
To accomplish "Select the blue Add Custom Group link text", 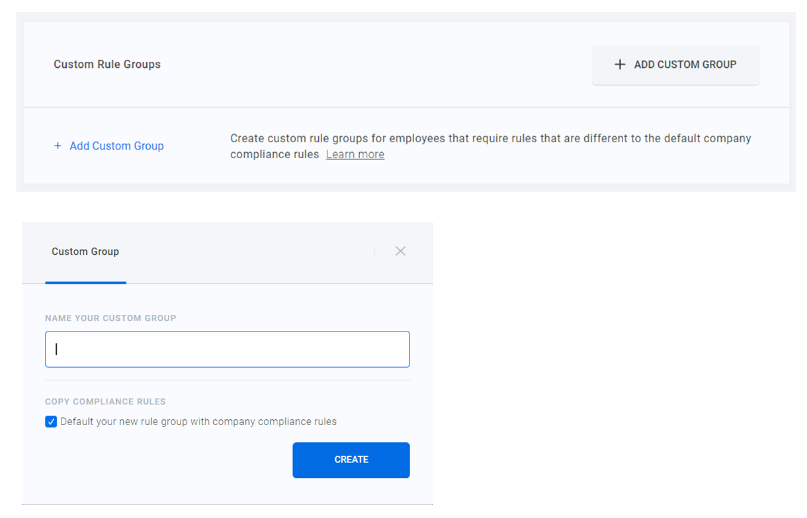I will (116, 146).
